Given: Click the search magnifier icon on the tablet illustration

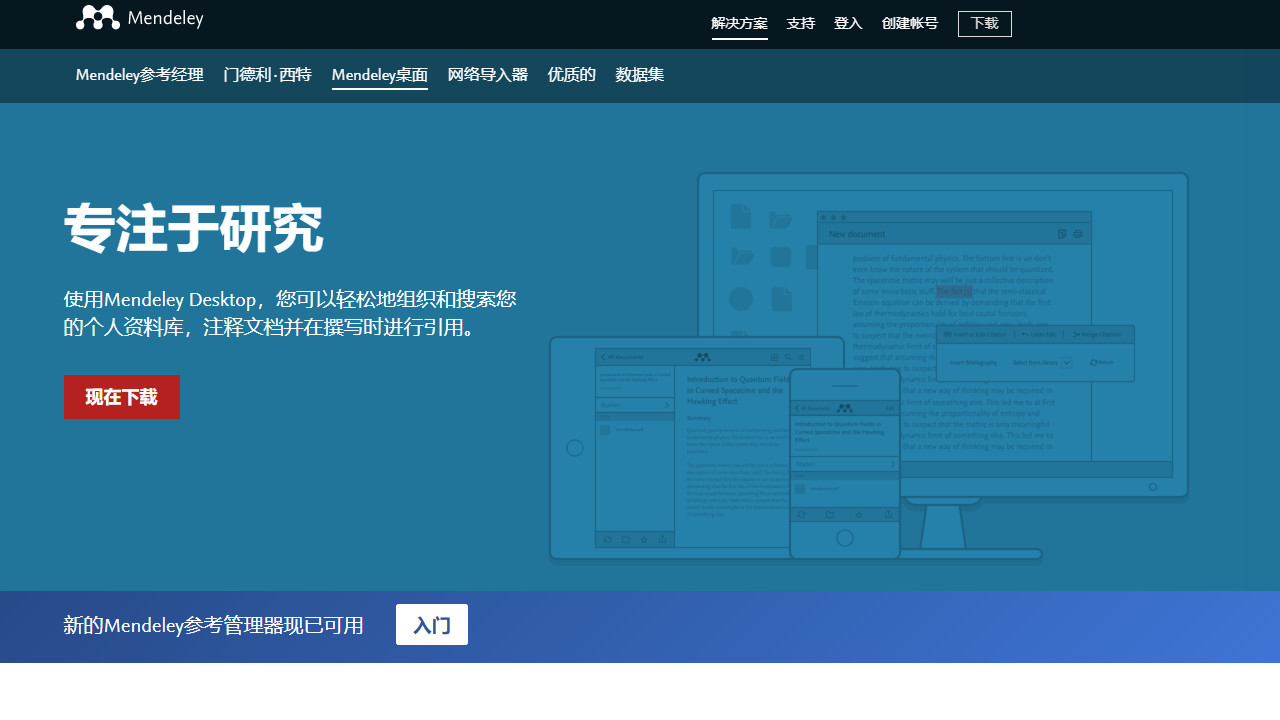Looking at the screenshot, I should 788,357.
